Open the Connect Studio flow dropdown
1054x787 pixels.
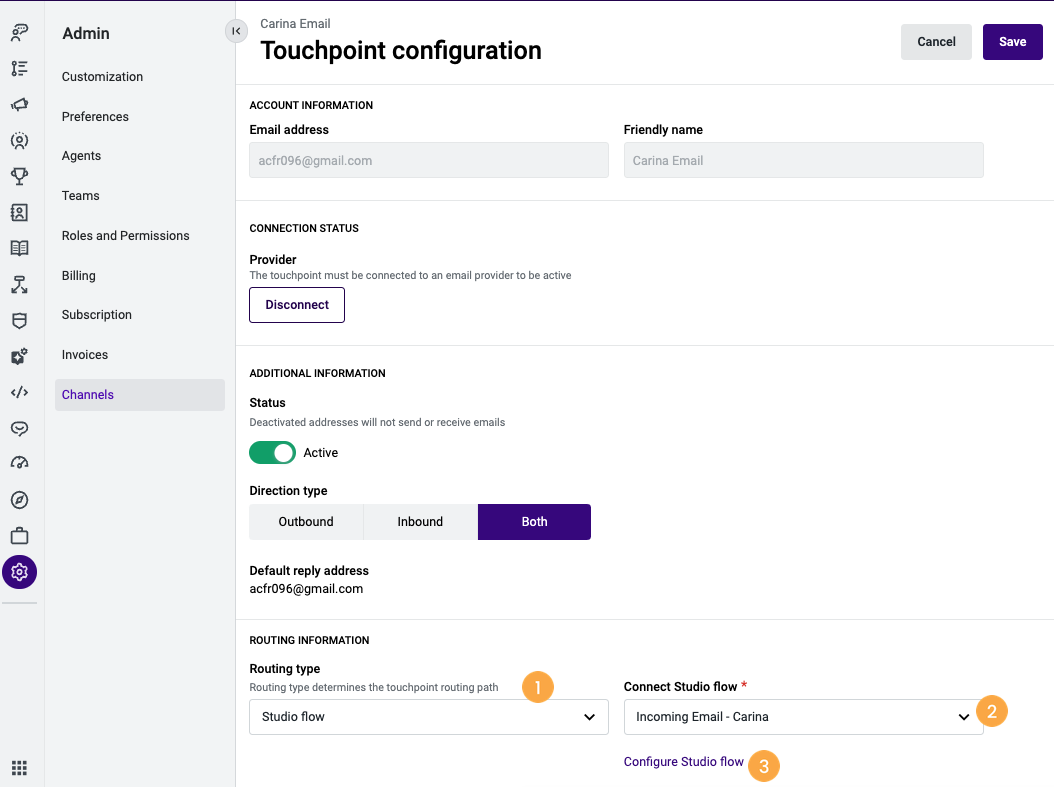click(x=803, y=716)
